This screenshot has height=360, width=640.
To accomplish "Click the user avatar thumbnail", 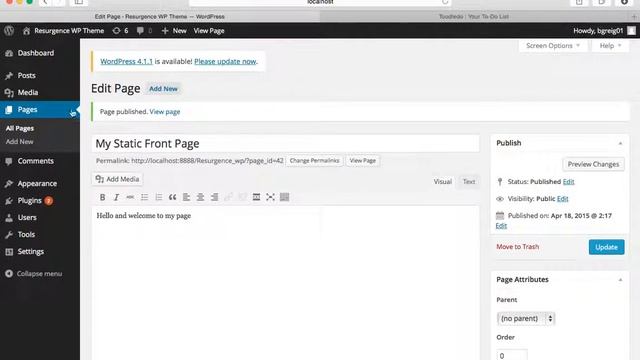I will 631,31.
